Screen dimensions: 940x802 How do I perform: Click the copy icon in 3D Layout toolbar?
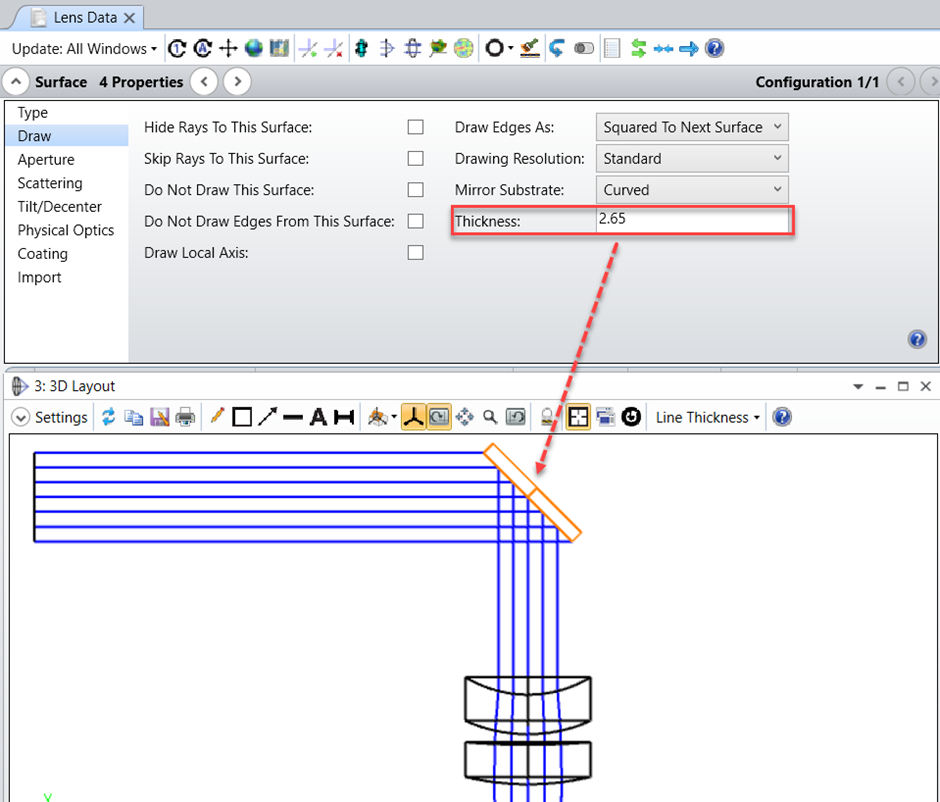point(133,417)
